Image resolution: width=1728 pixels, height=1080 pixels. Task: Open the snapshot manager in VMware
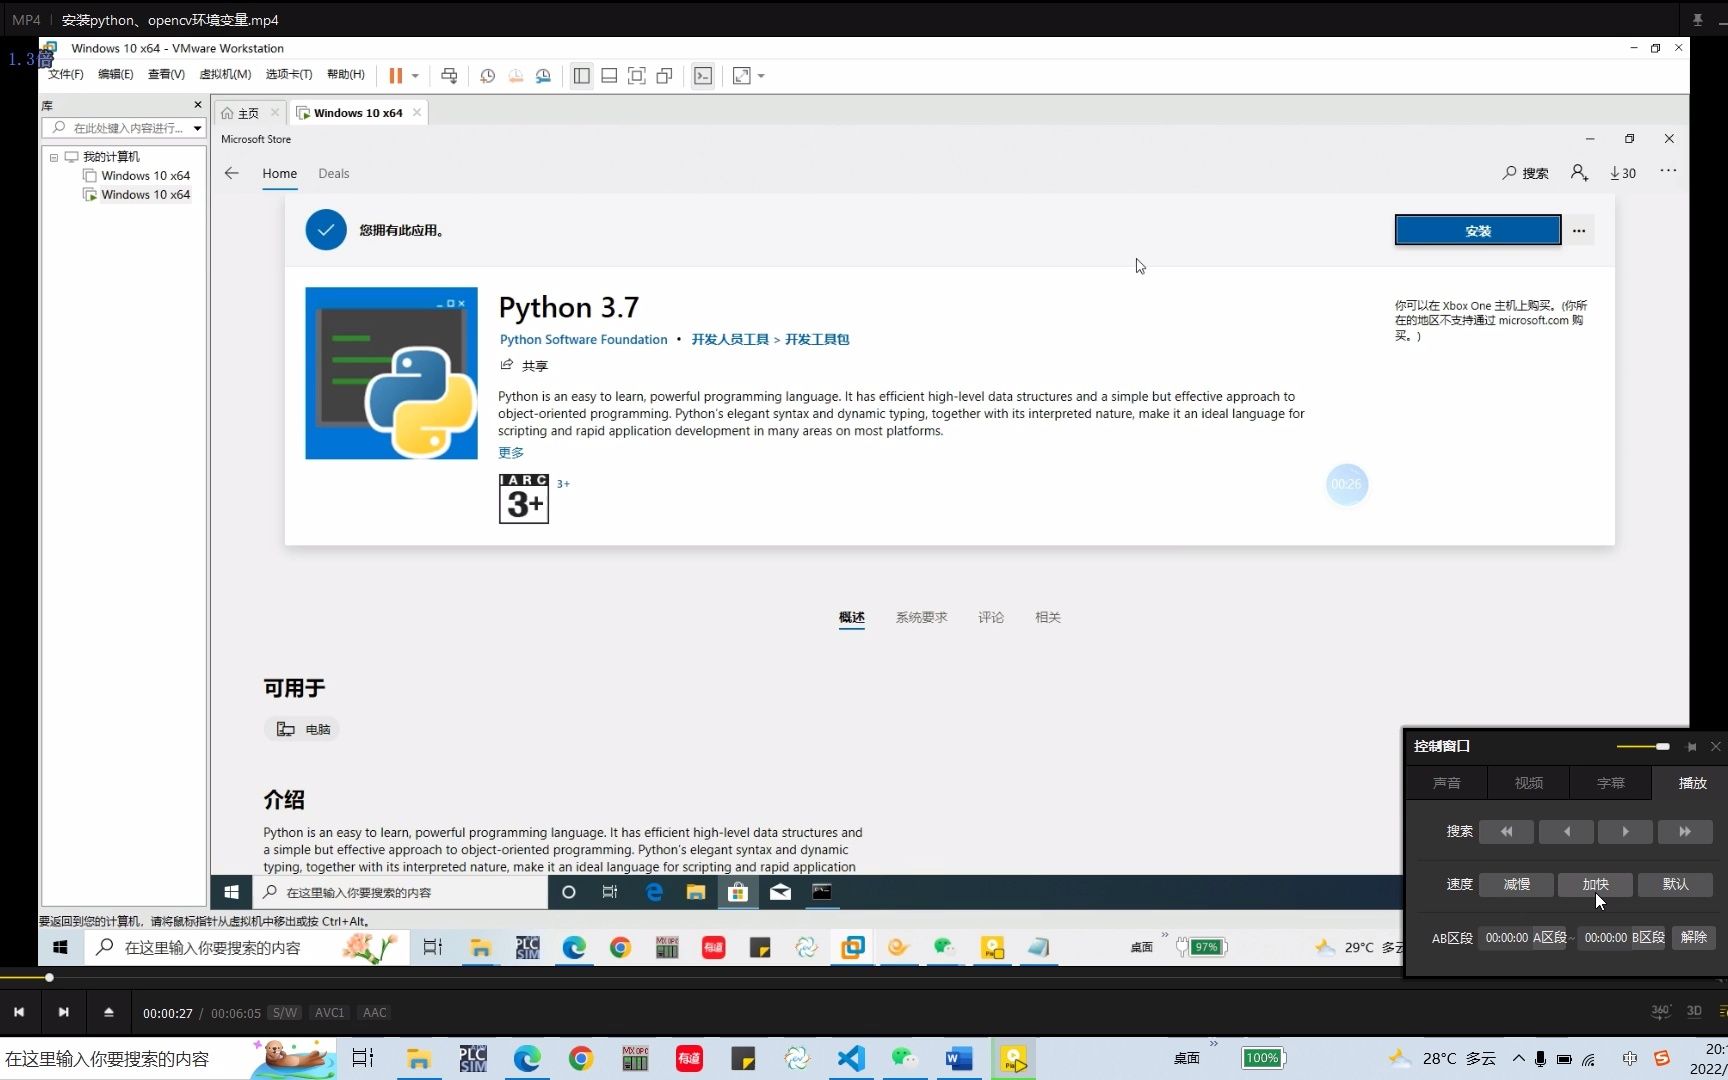(543, 75)
